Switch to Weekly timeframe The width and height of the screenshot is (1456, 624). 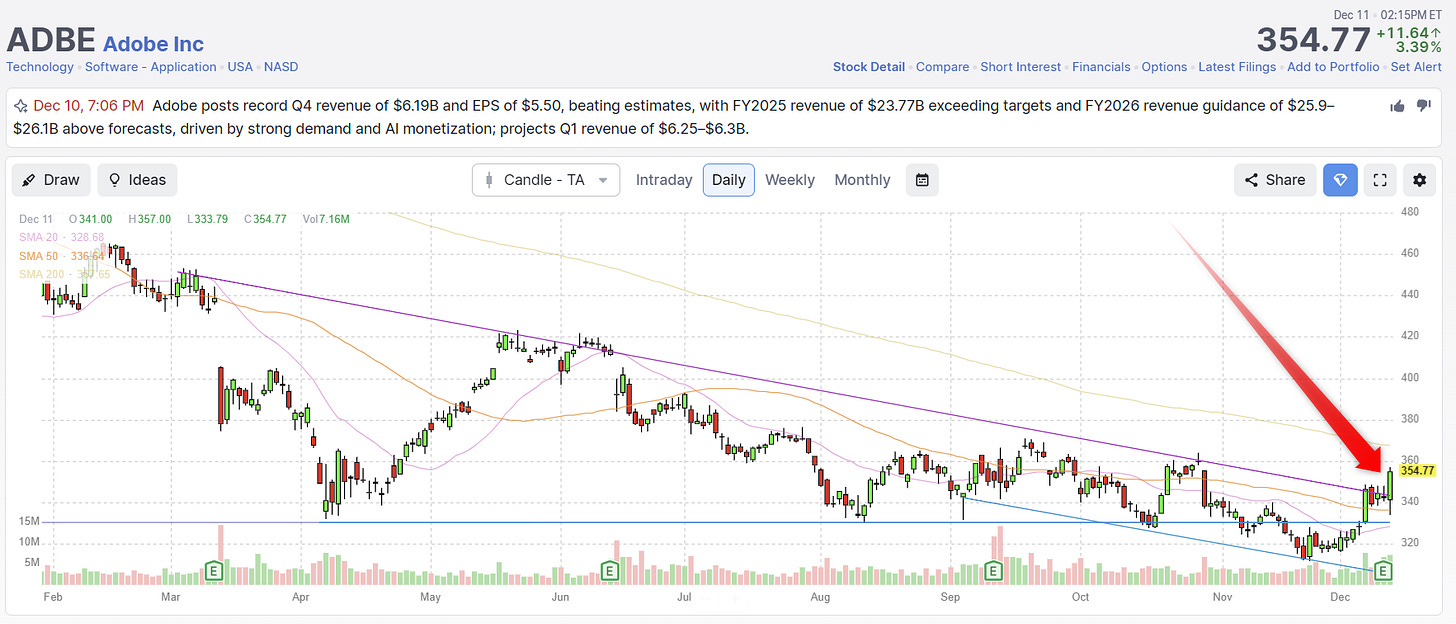(x=790, y=180)
